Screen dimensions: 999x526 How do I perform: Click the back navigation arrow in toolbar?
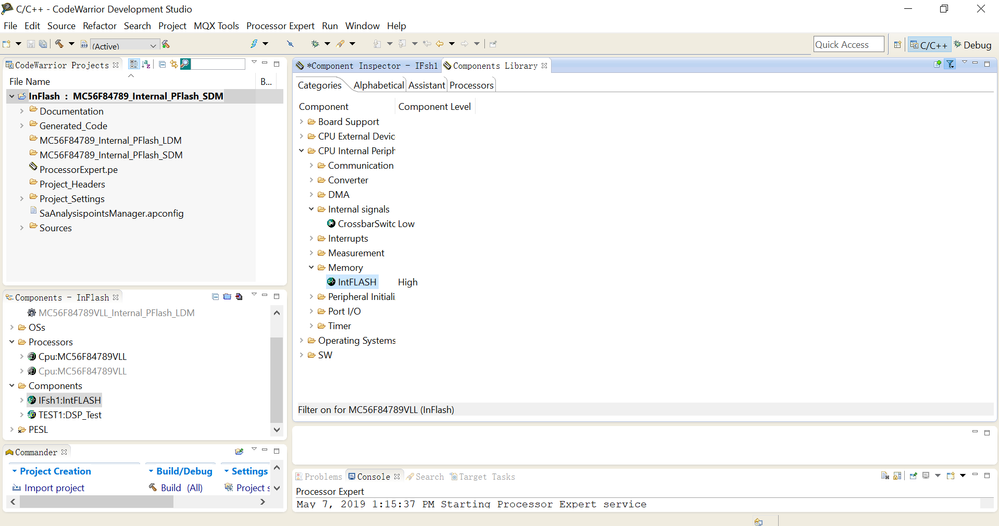(x=440, y=44)
